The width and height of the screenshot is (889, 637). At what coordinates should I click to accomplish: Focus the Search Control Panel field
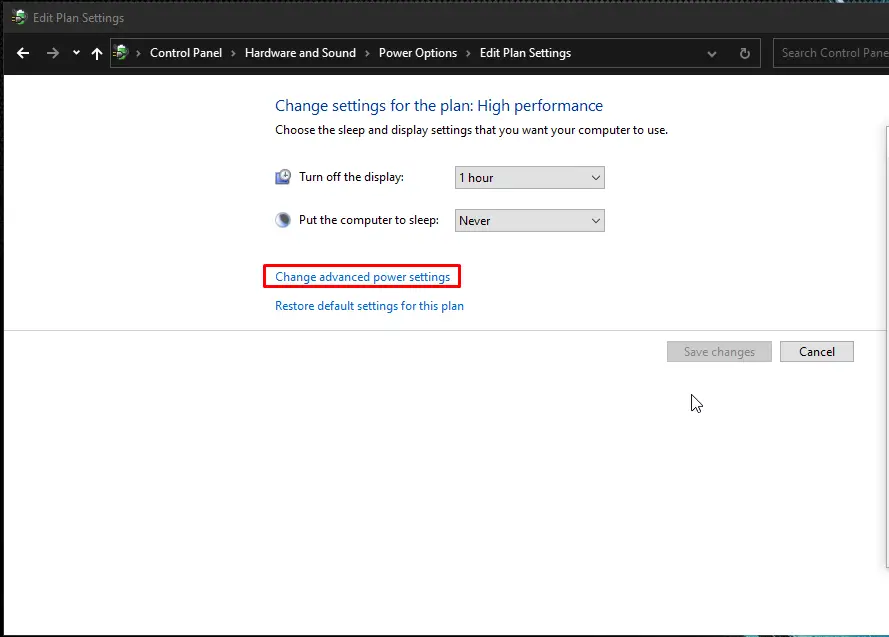click(x=831, y=53)
